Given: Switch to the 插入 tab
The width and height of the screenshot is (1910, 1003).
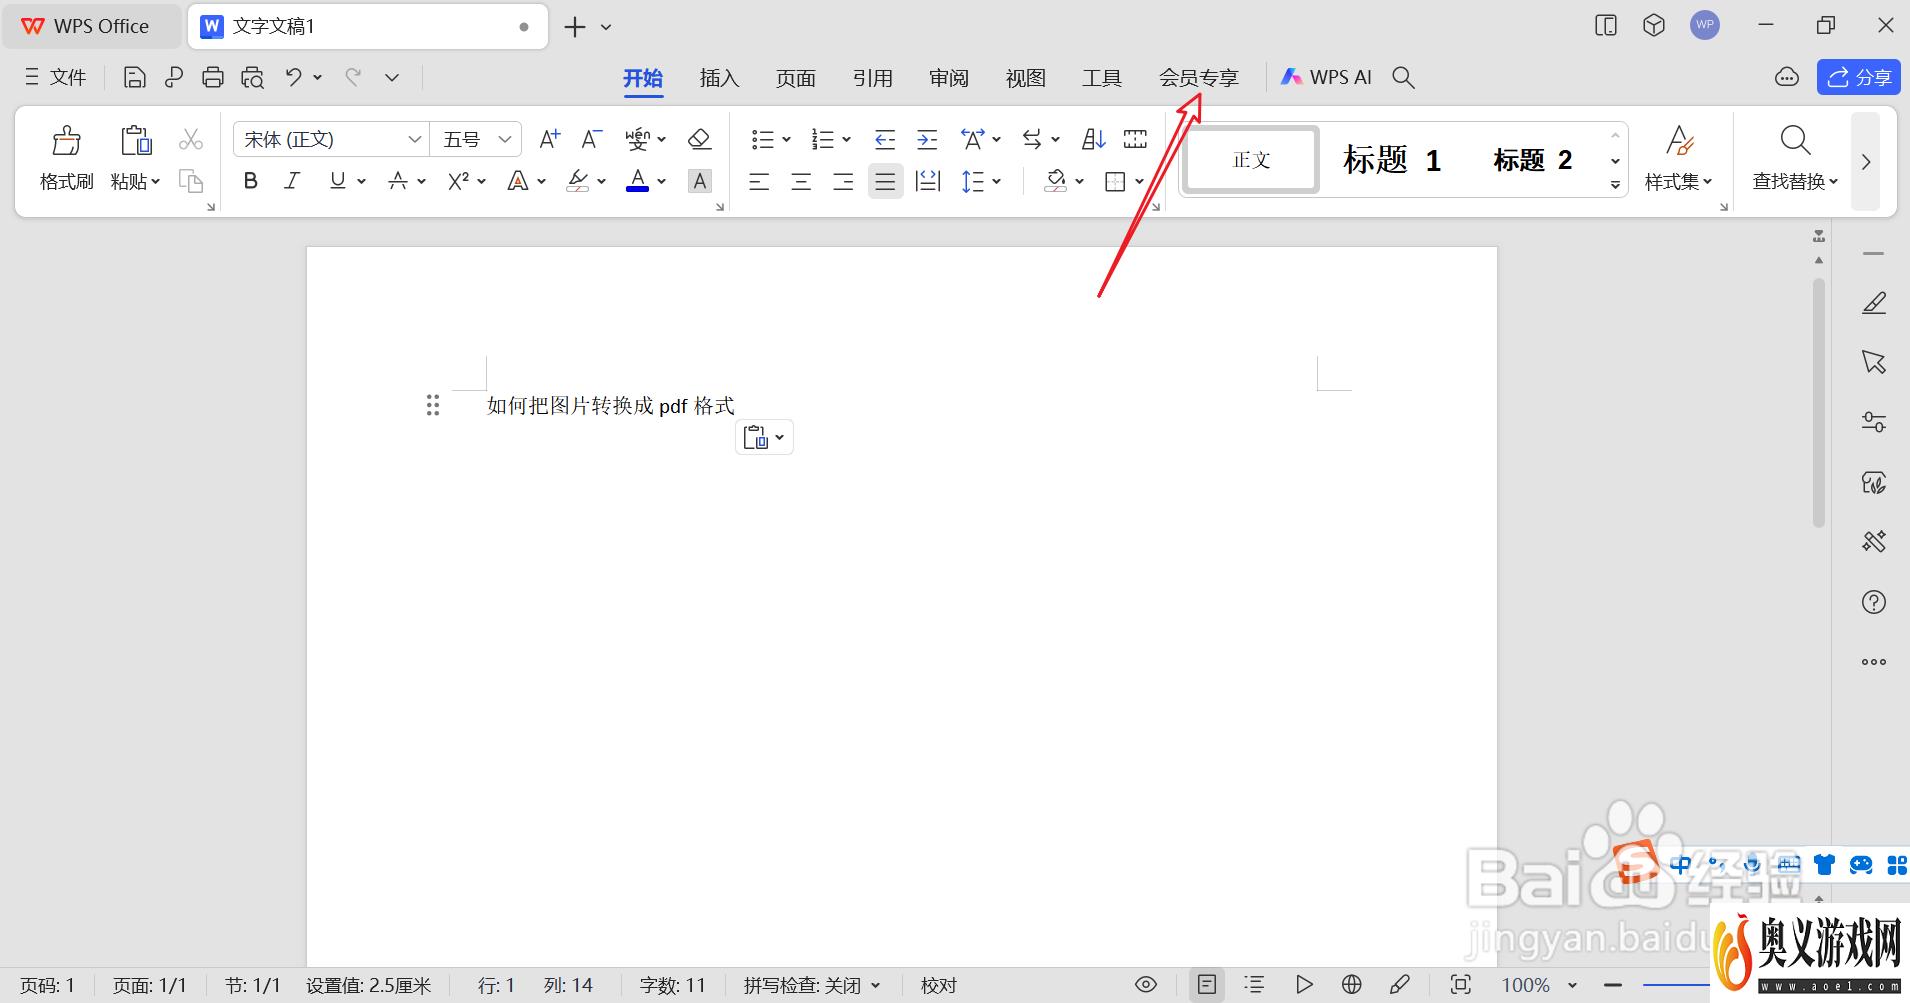Looking at the screenshot, I should tap(719, 78).
